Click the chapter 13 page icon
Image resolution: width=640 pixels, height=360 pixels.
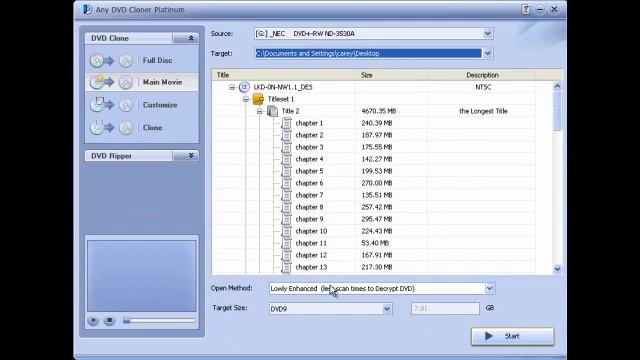click(x=287, y=267)
